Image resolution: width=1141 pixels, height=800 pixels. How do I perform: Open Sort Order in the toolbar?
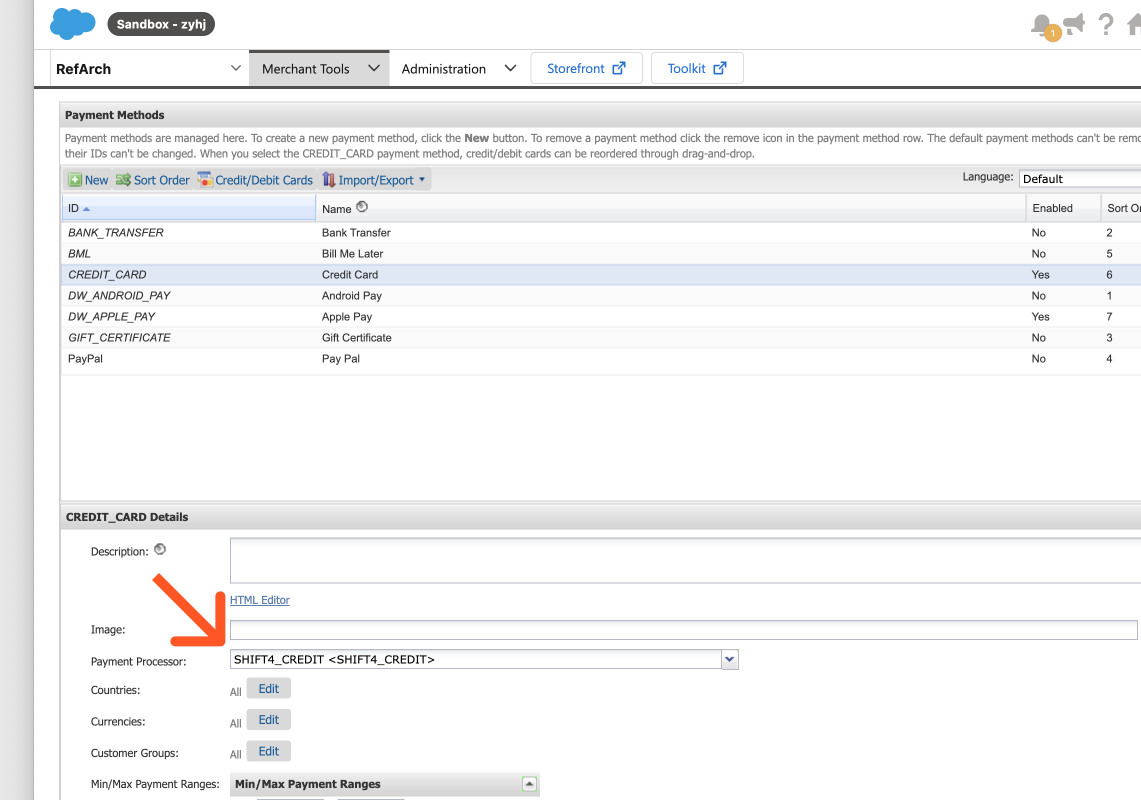153,180
